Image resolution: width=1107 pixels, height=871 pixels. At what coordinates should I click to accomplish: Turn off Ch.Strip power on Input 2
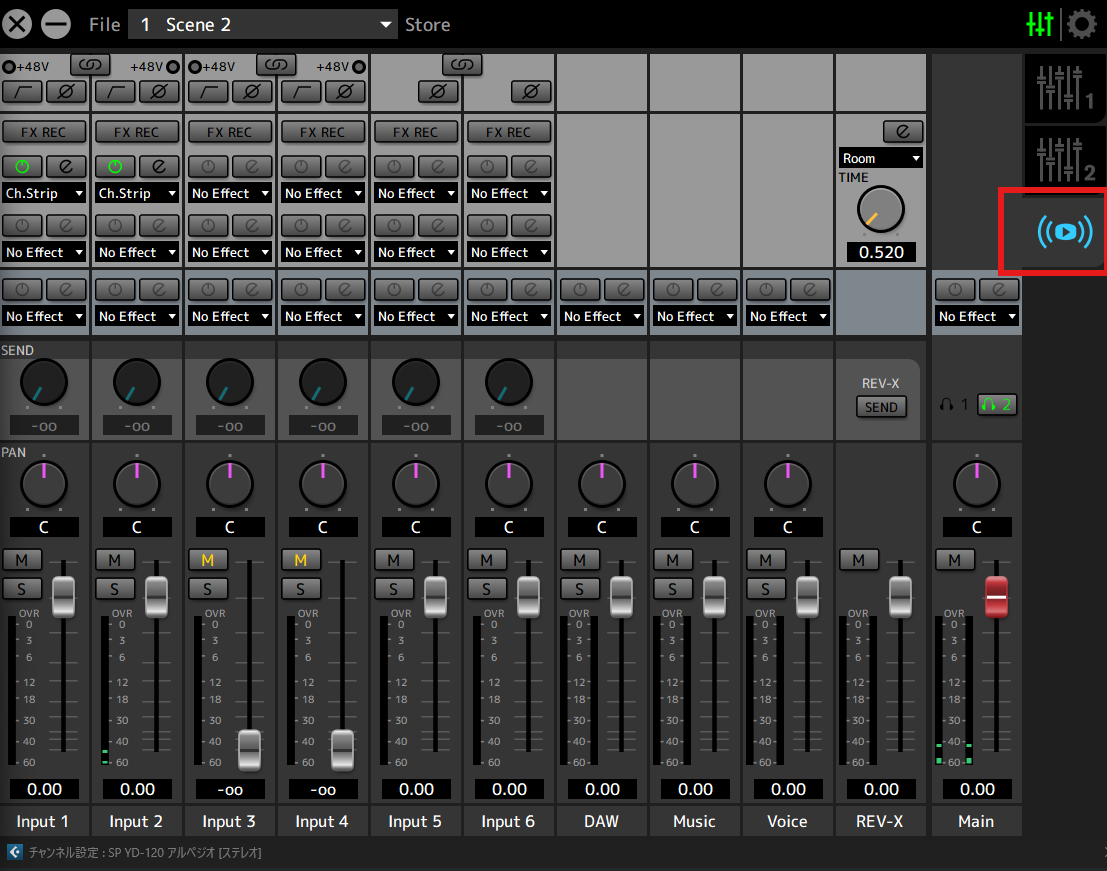[115, 167]
